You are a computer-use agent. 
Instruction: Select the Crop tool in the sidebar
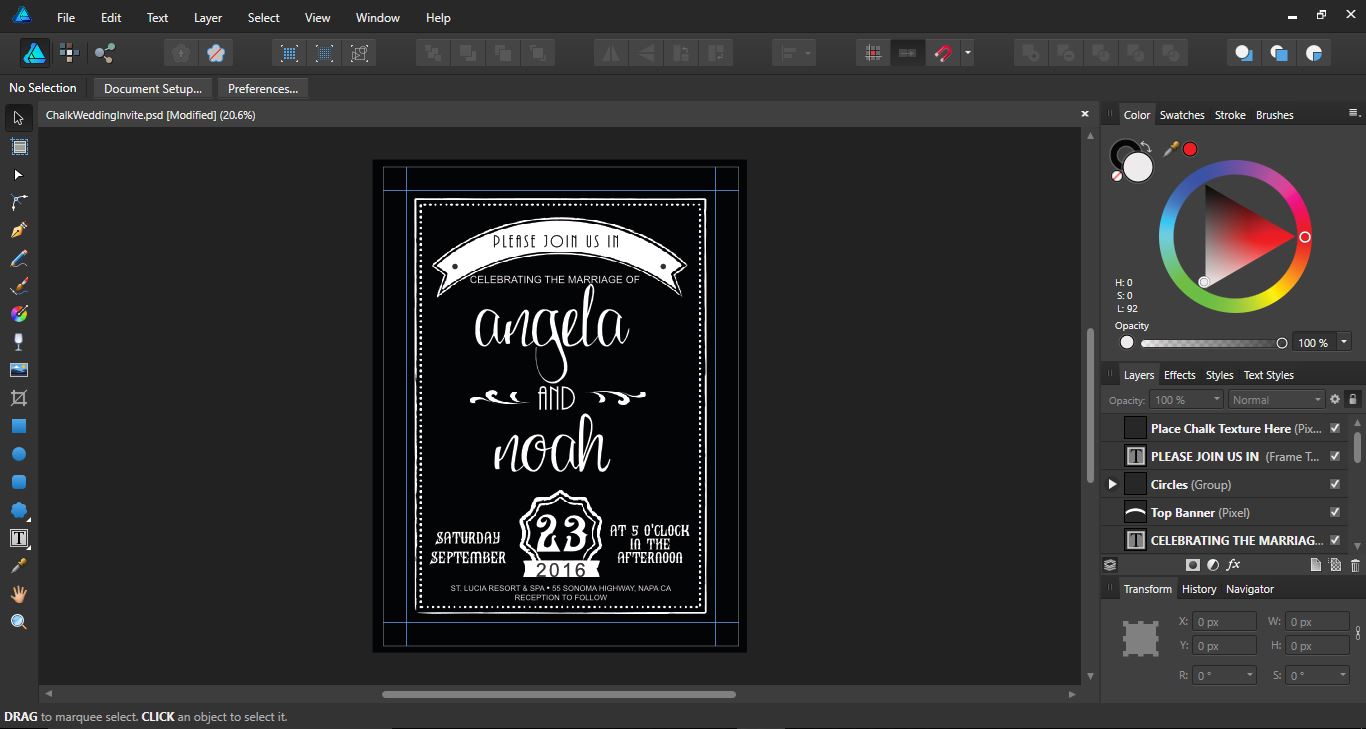coord(18,398)
